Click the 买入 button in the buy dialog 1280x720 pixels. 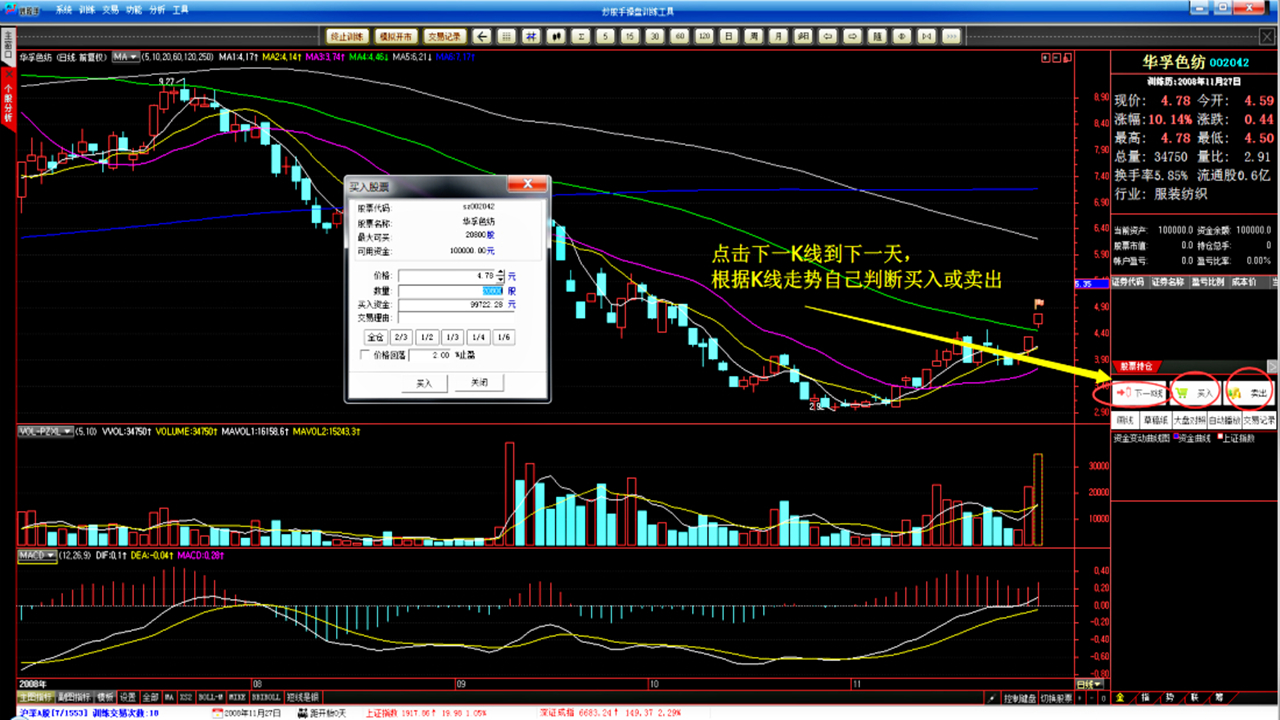(424, 382)
